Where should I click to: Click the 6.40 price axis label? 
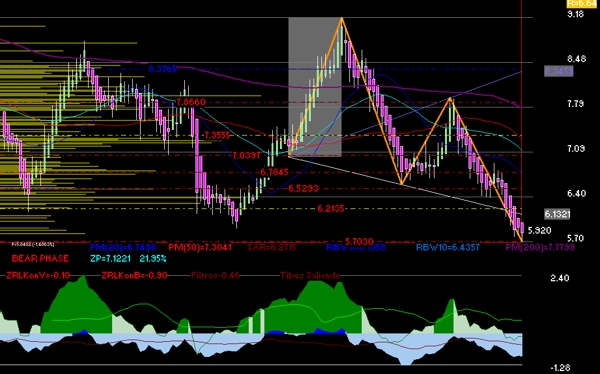point(576,193)
